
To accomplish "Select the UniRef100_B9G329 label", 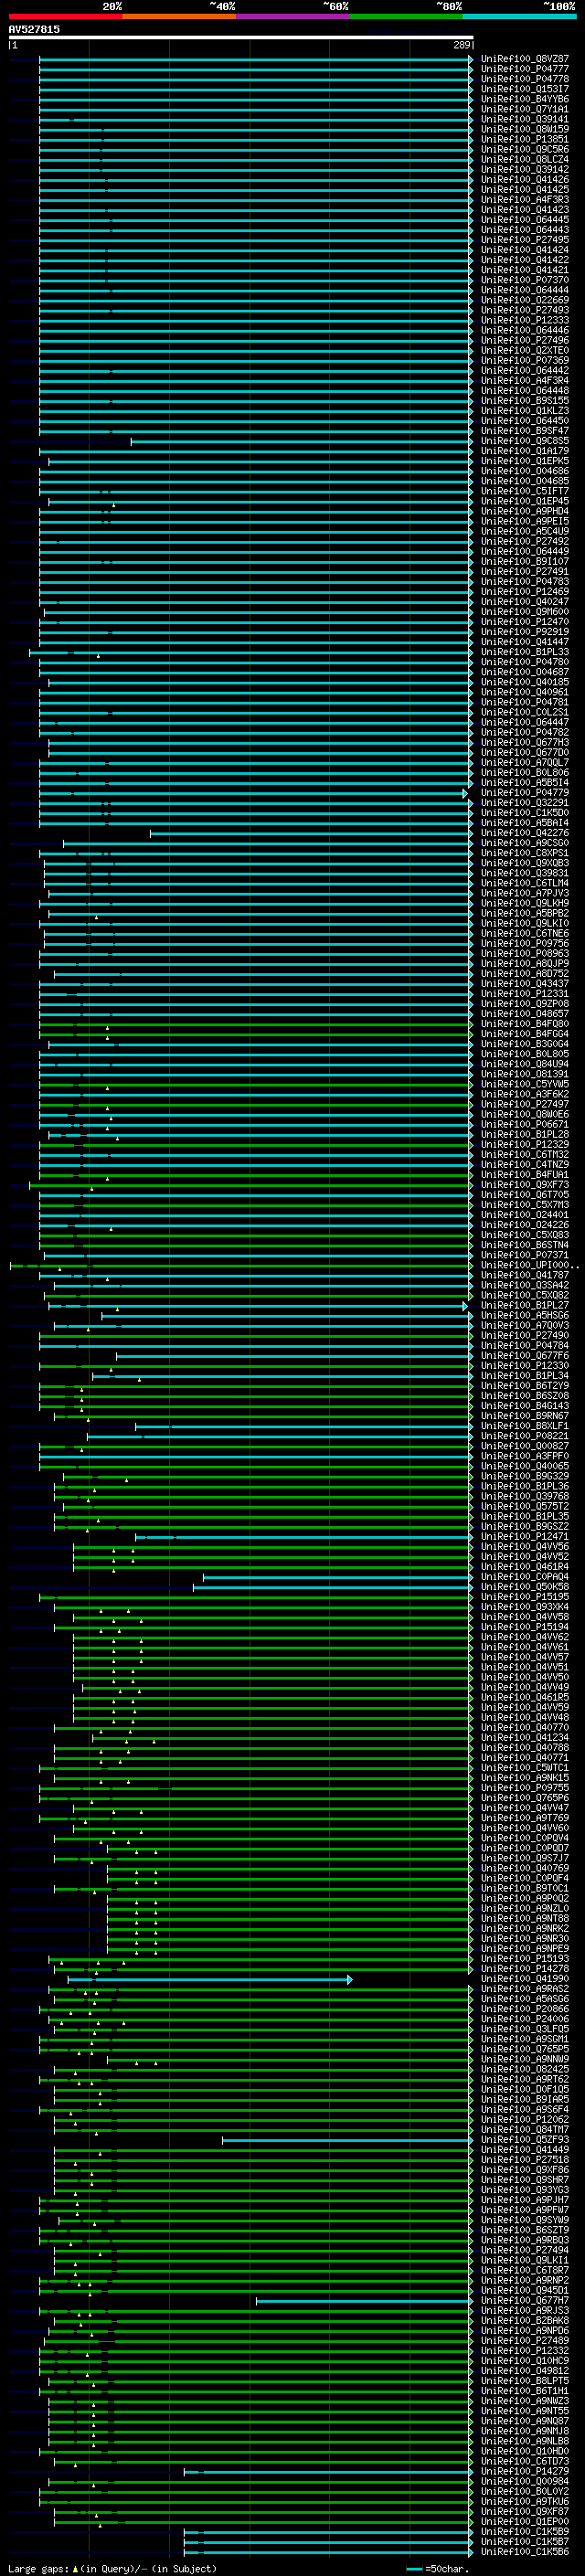I will [x=525, y=1476].
